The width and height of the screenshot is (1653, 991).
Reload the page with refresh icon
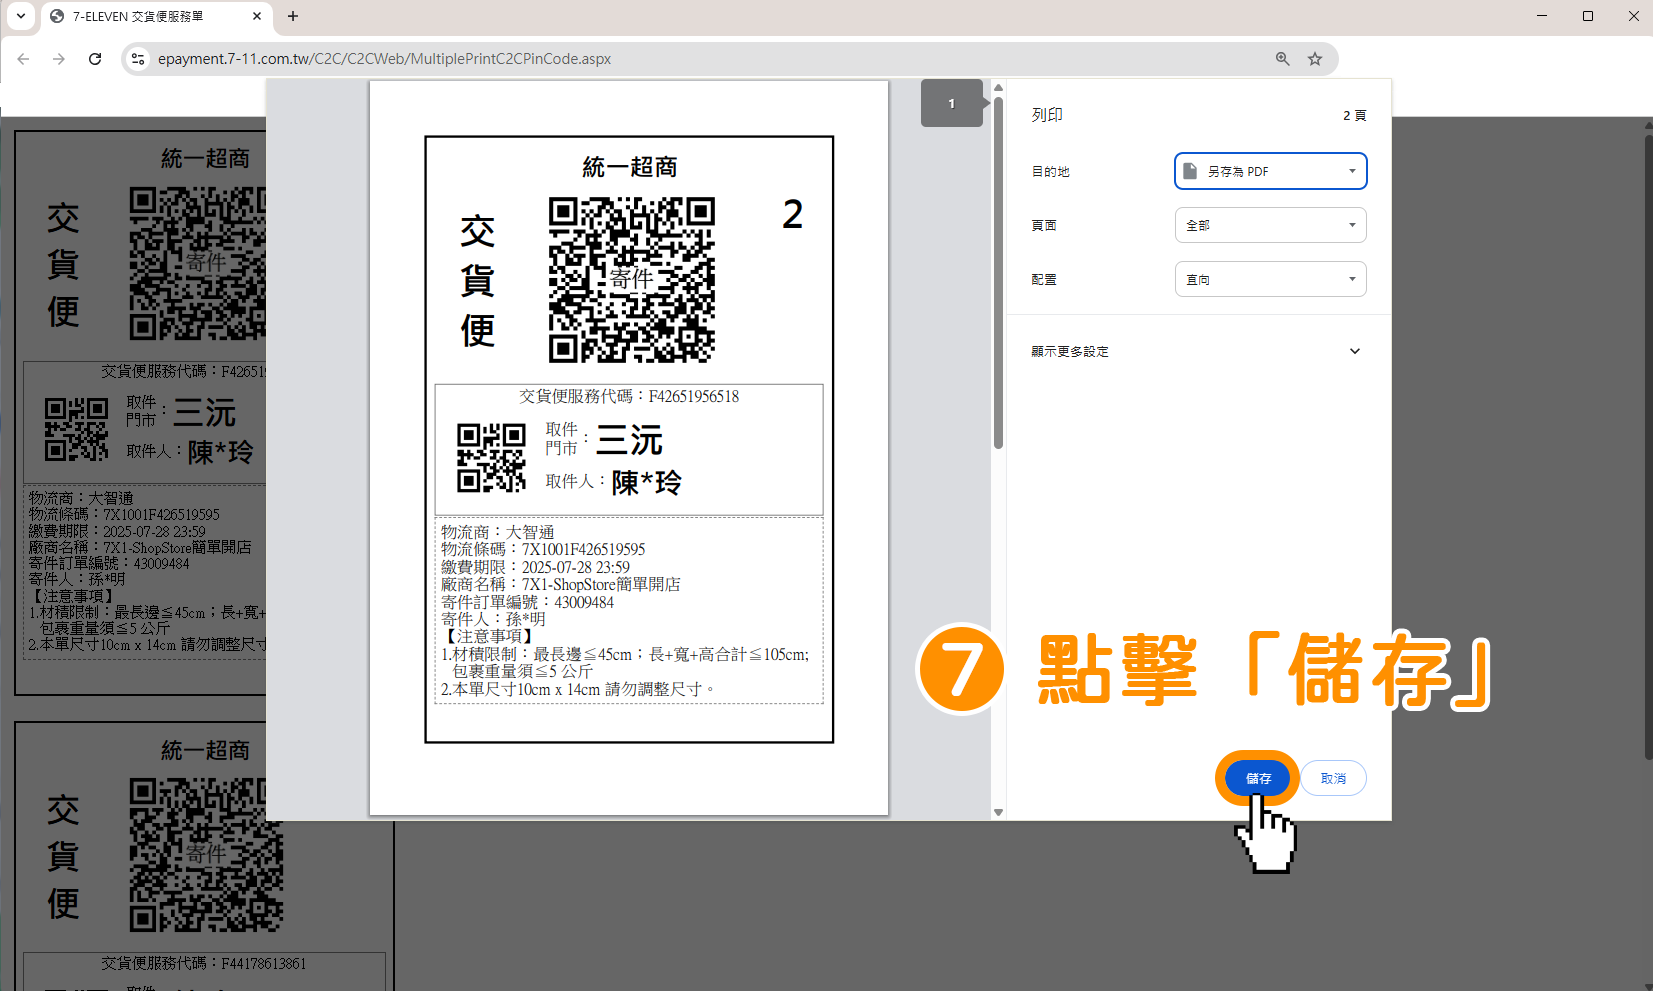95,59
